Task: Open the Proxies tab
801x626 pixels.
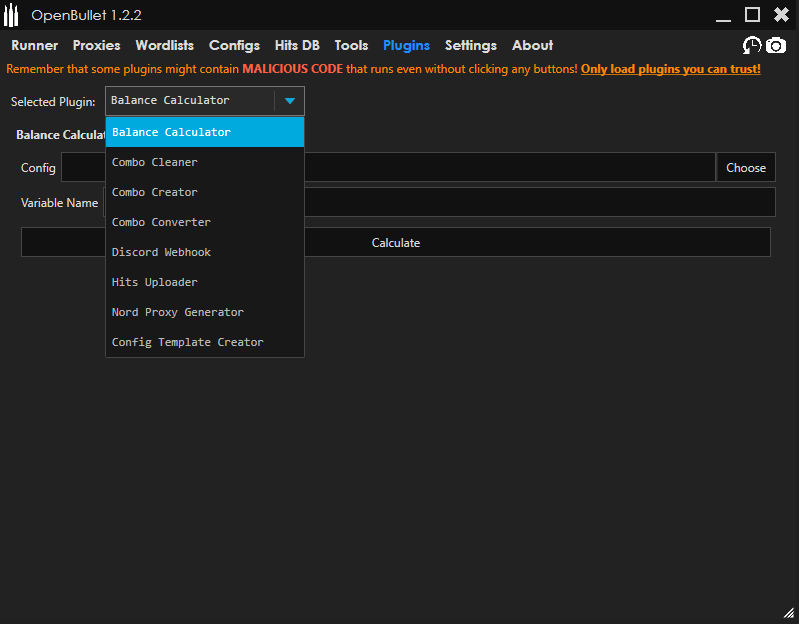Action: [97, 45]
